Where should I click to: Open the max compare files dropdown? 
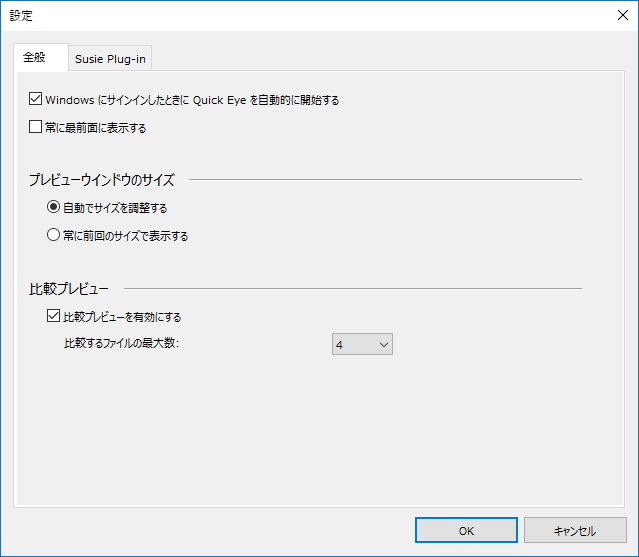[362, 344]
